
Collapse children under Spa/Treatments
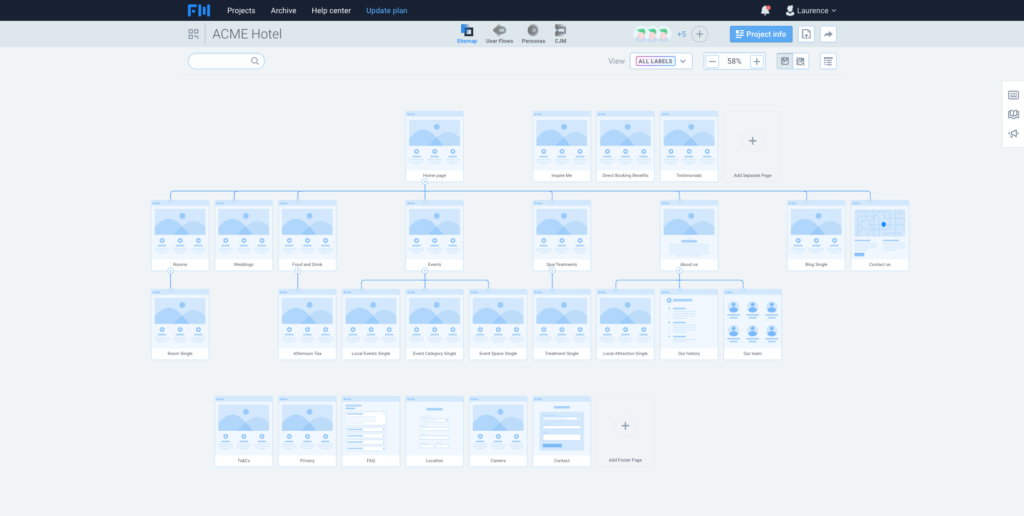click(x=552, y=270)
